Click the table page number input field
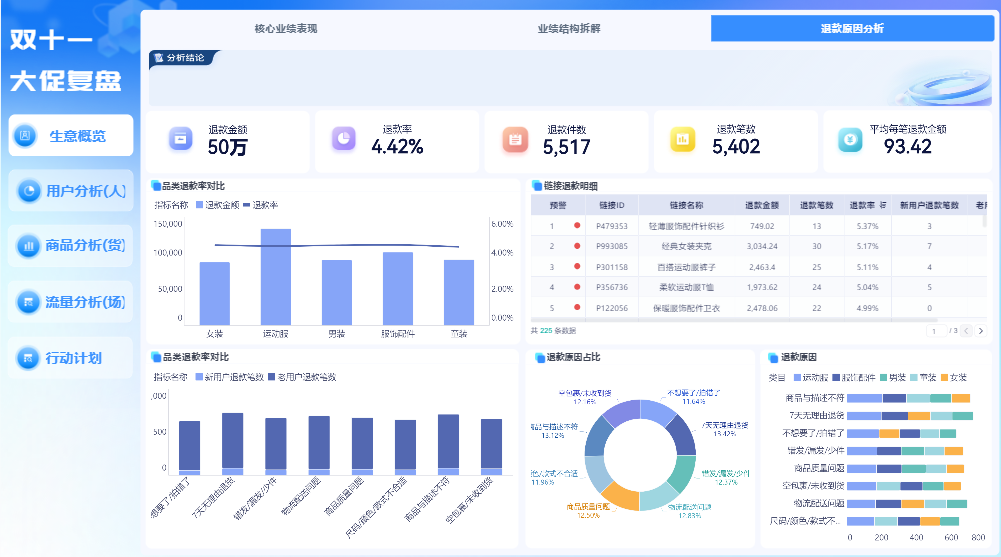The height and width of the screenshot is (557, 1001). (x=936, y=330)
